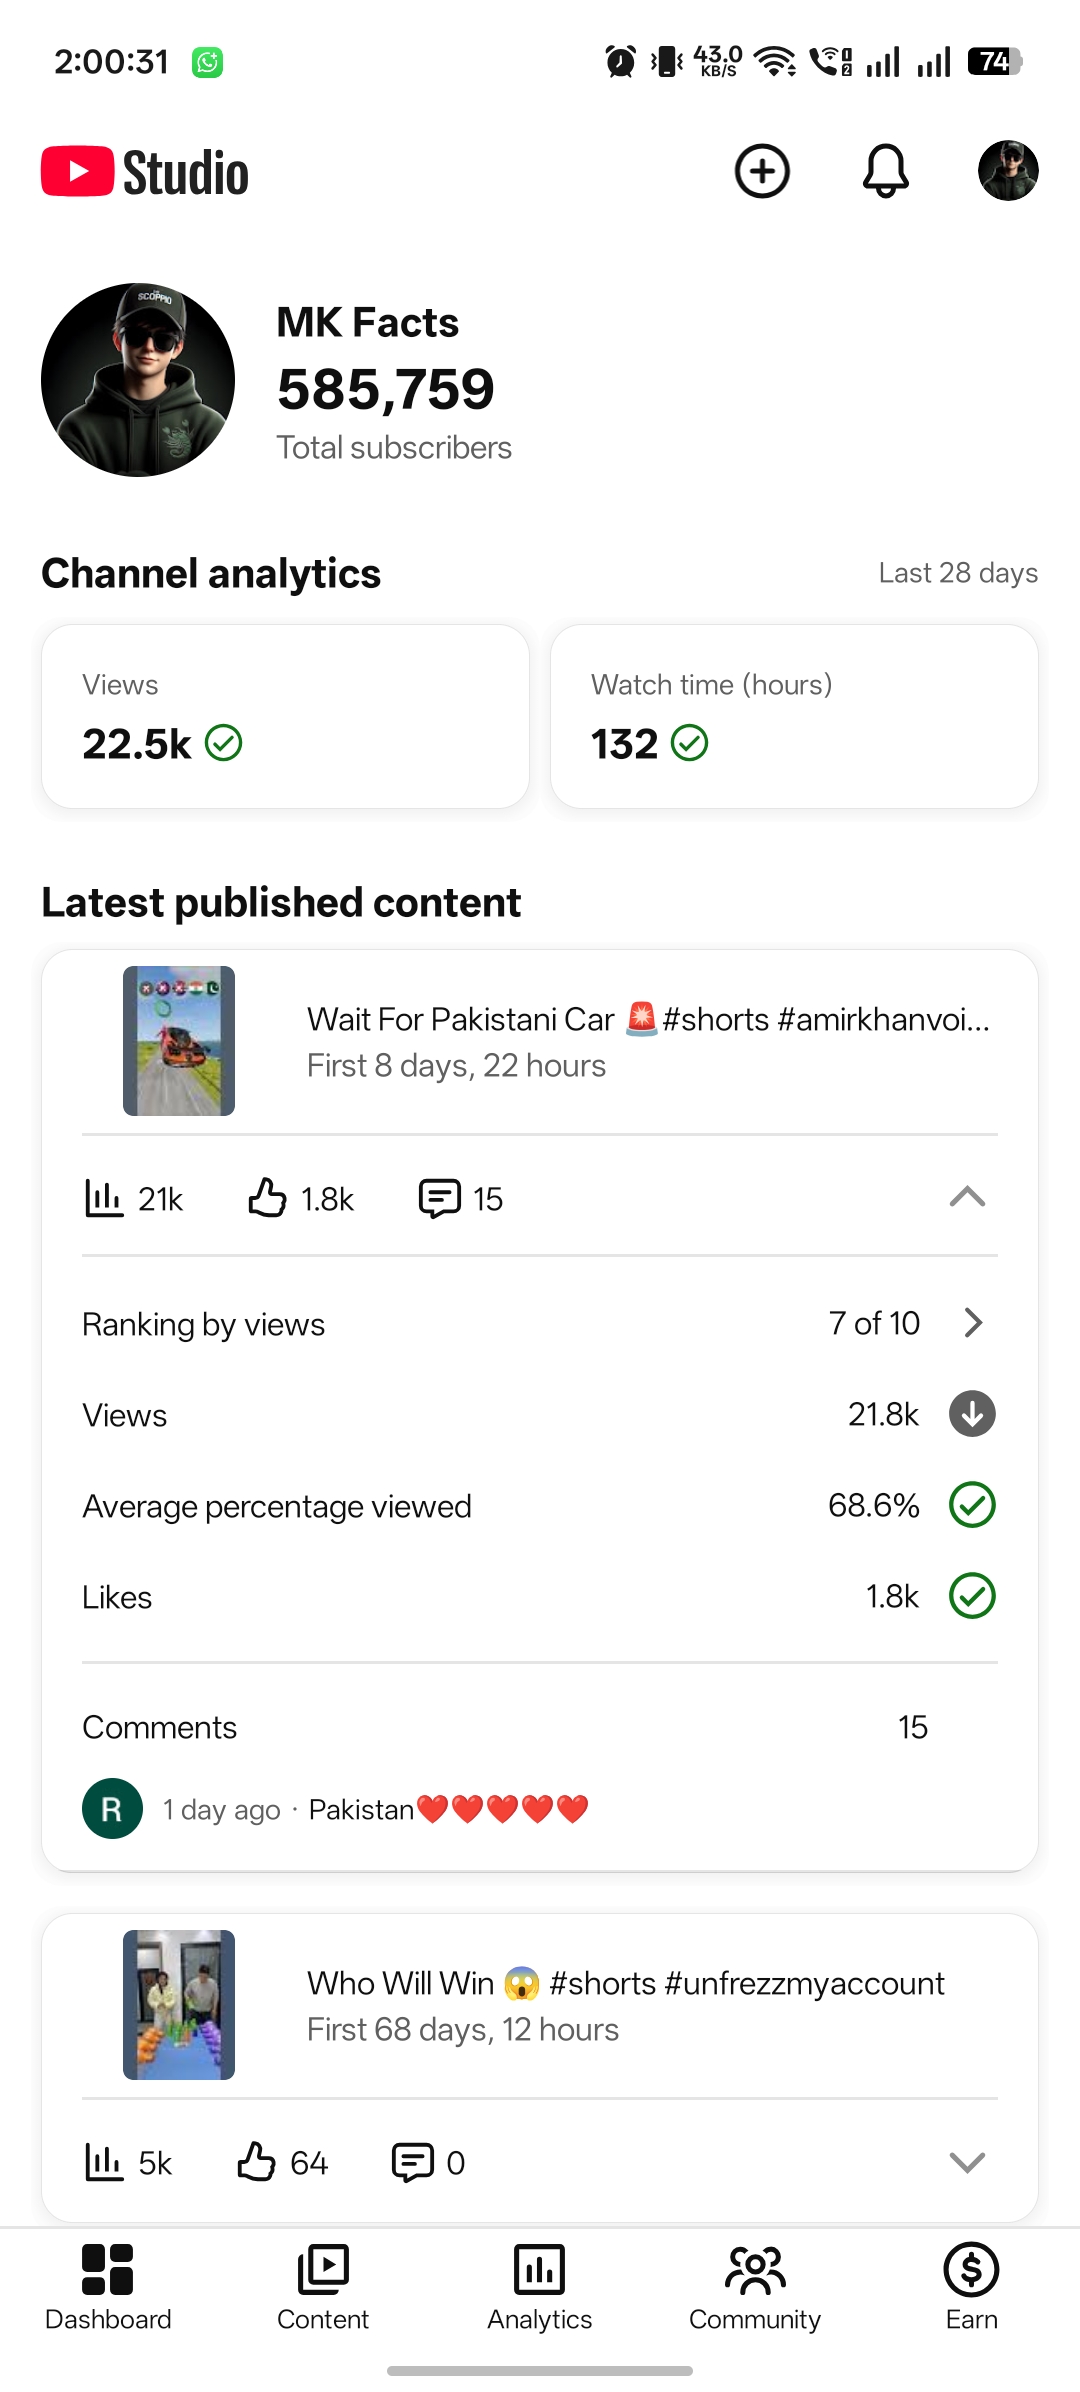
Task: Expand the Who Will Win video stats
Action: (x=967, y=2162)
